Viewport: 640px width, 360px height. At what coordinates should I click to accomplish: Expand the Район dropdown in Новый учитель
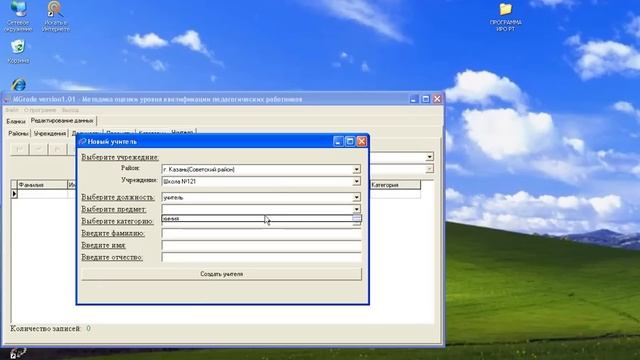pos(356,169)
